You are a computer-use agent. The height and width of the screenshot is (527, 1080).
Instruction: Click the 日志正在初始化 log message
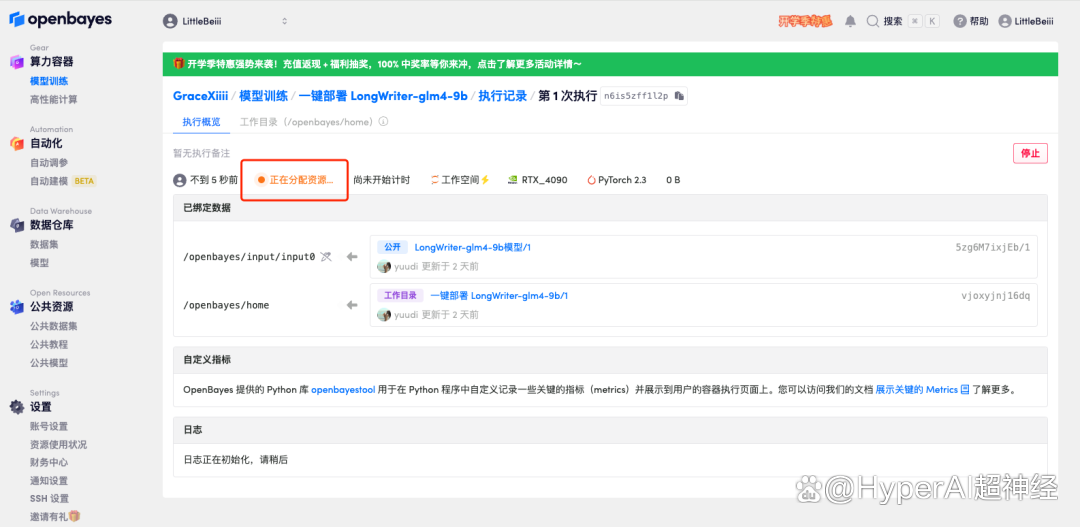(x=236, y=459)
